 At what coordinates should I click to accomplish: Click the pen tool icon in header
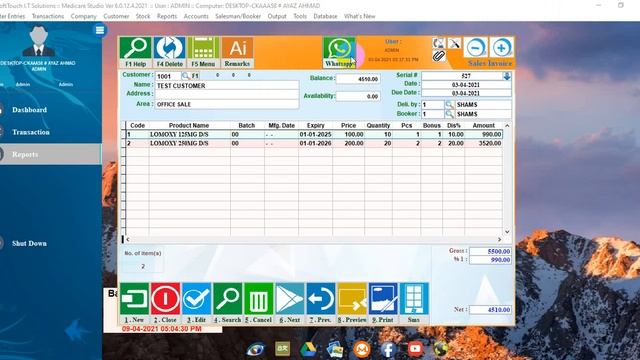(x=454, y=43)
